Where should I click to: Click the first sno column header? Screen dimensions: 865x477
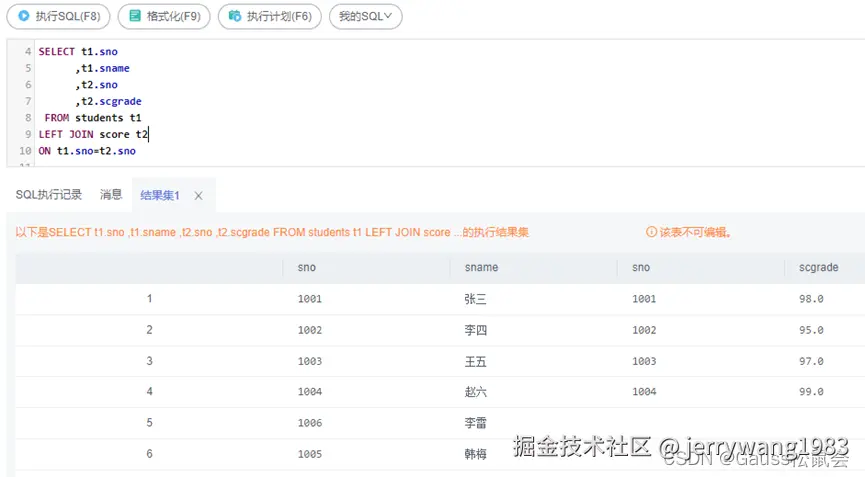[307, 267]
